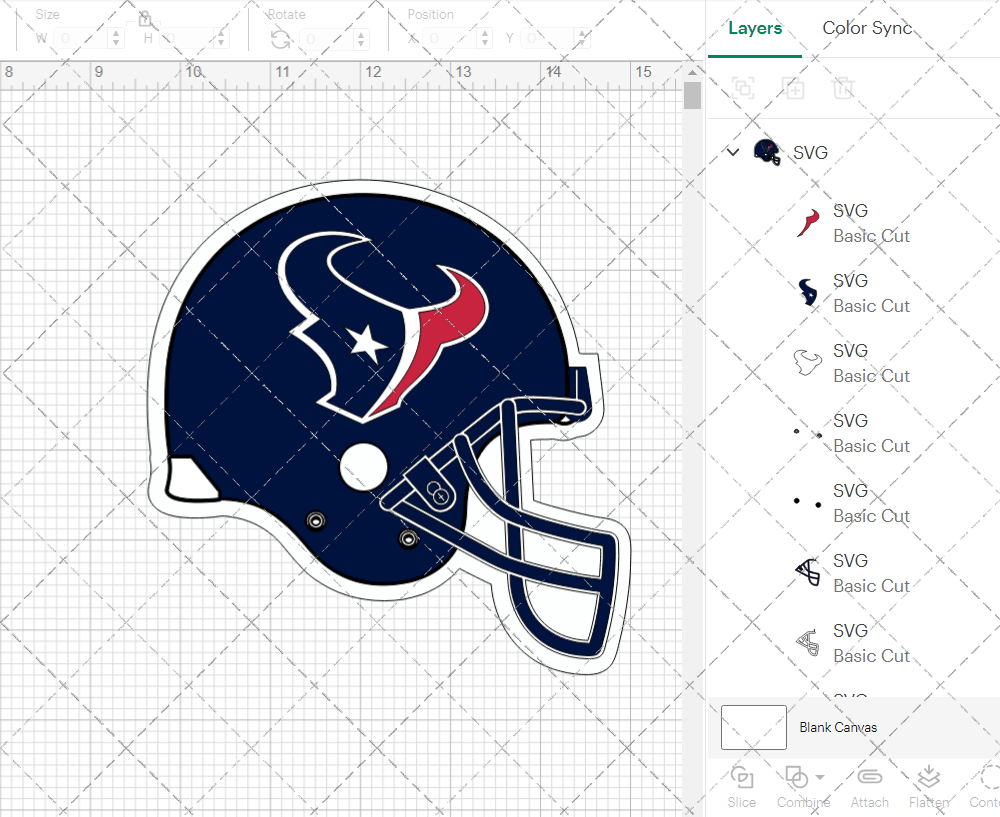
Task: Click the Rotate stepper arrows
Action: 362,39
